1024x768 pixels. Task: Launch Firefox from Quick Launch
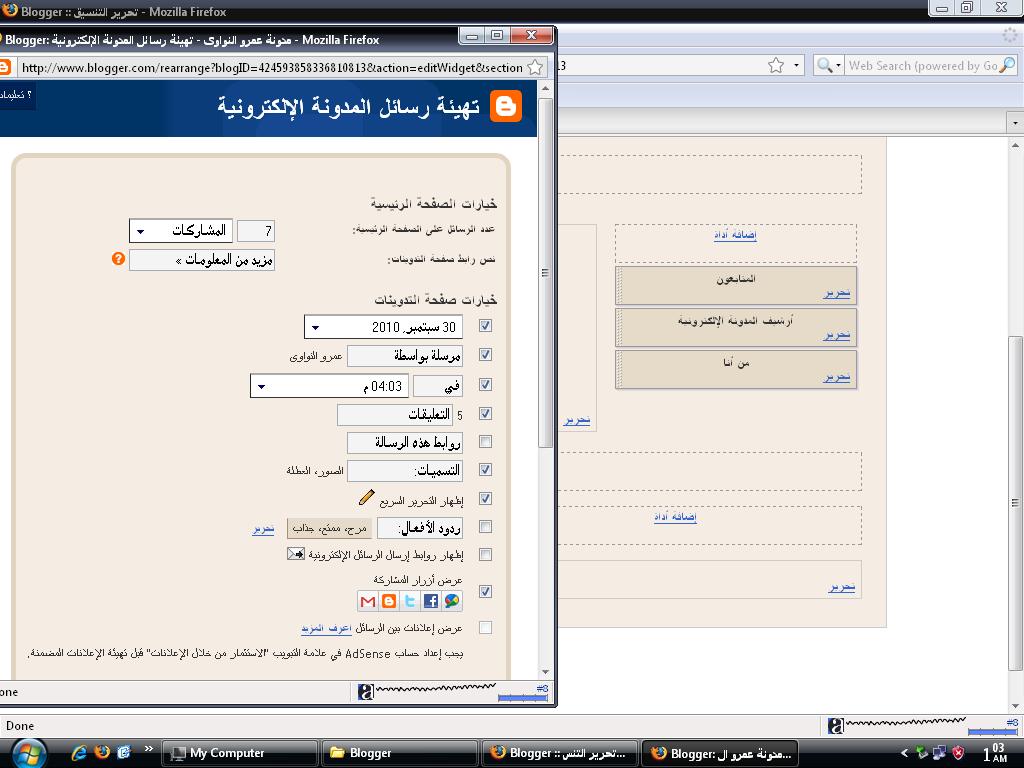click(x=102, y=752)
